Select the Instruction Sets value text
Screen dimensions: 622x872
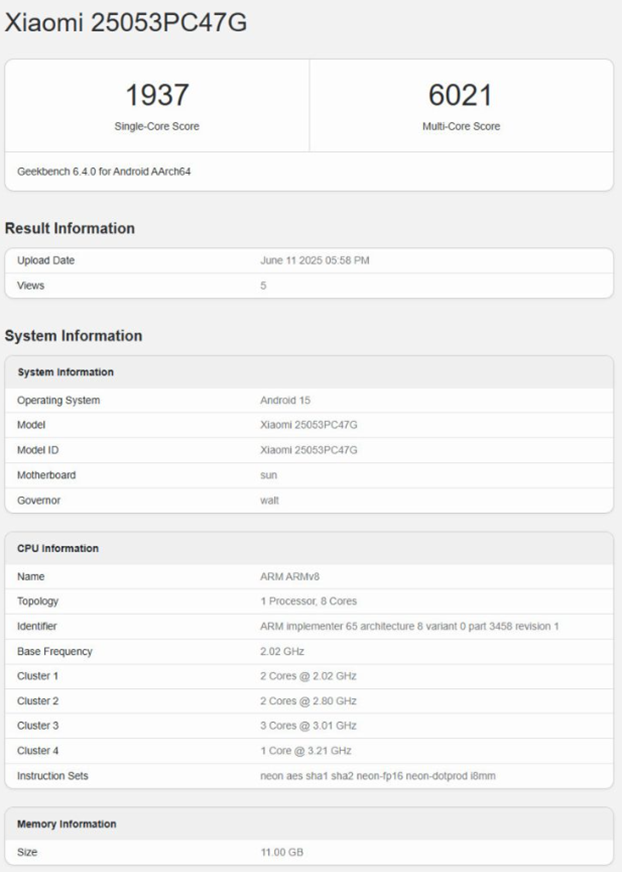coord(378,776)
